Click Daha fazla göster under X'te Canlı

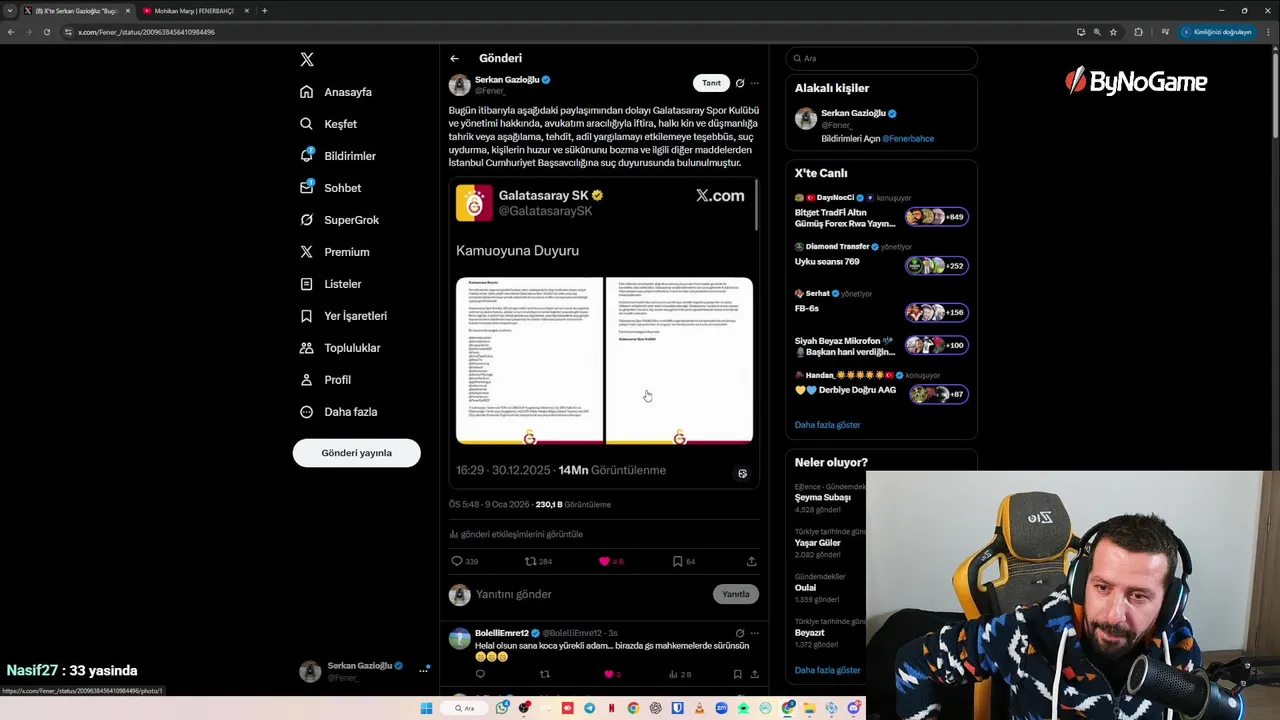[827, 425]
